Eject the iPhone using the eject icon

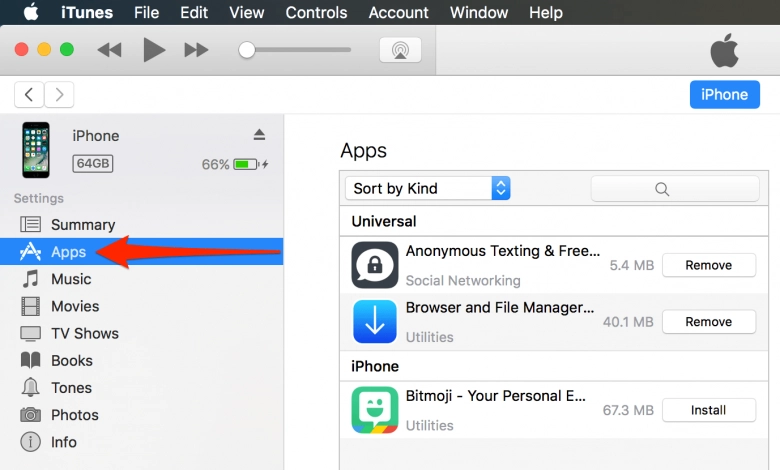tap(259, 134)
